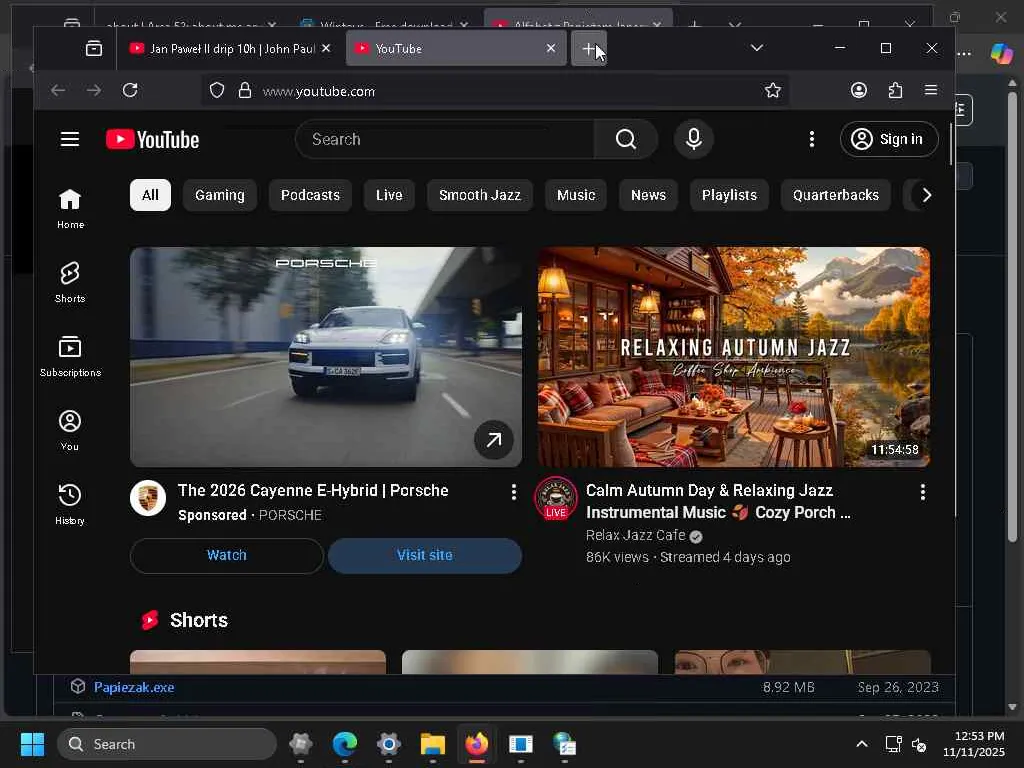The width and height of the screenshot is (1024, 768).
Task: Click the Sign in button
Action: click(x=889, y=139)
